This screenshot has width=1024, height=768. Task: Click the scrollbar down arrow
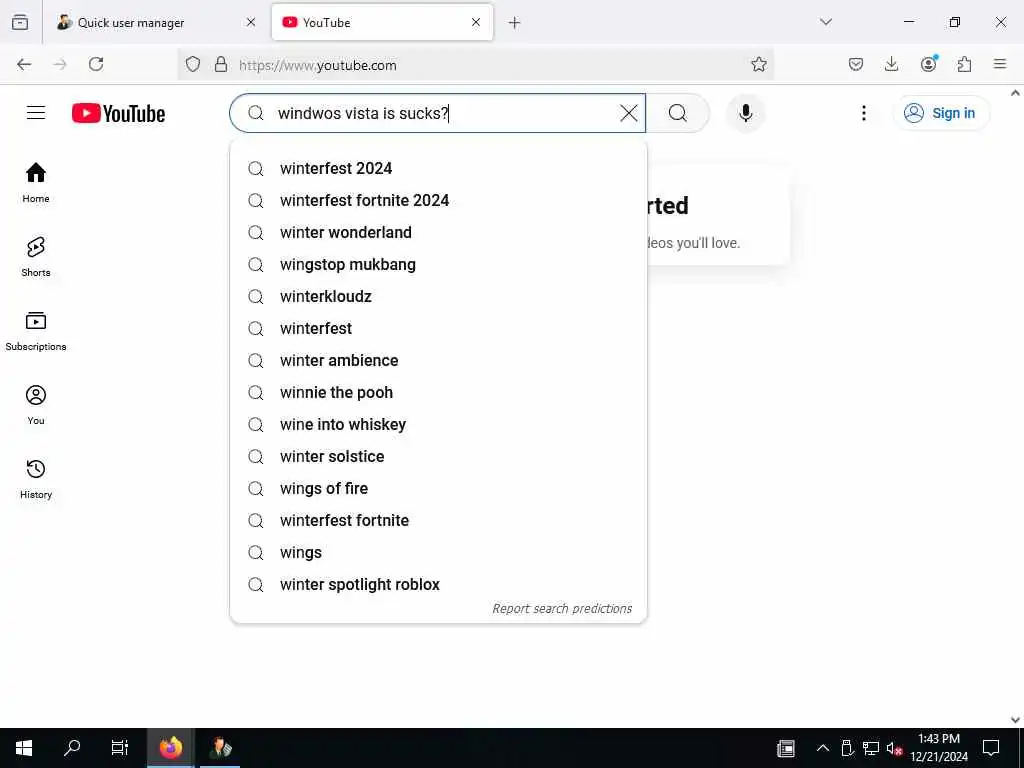pyautogui.click(x=1016, y=720)
